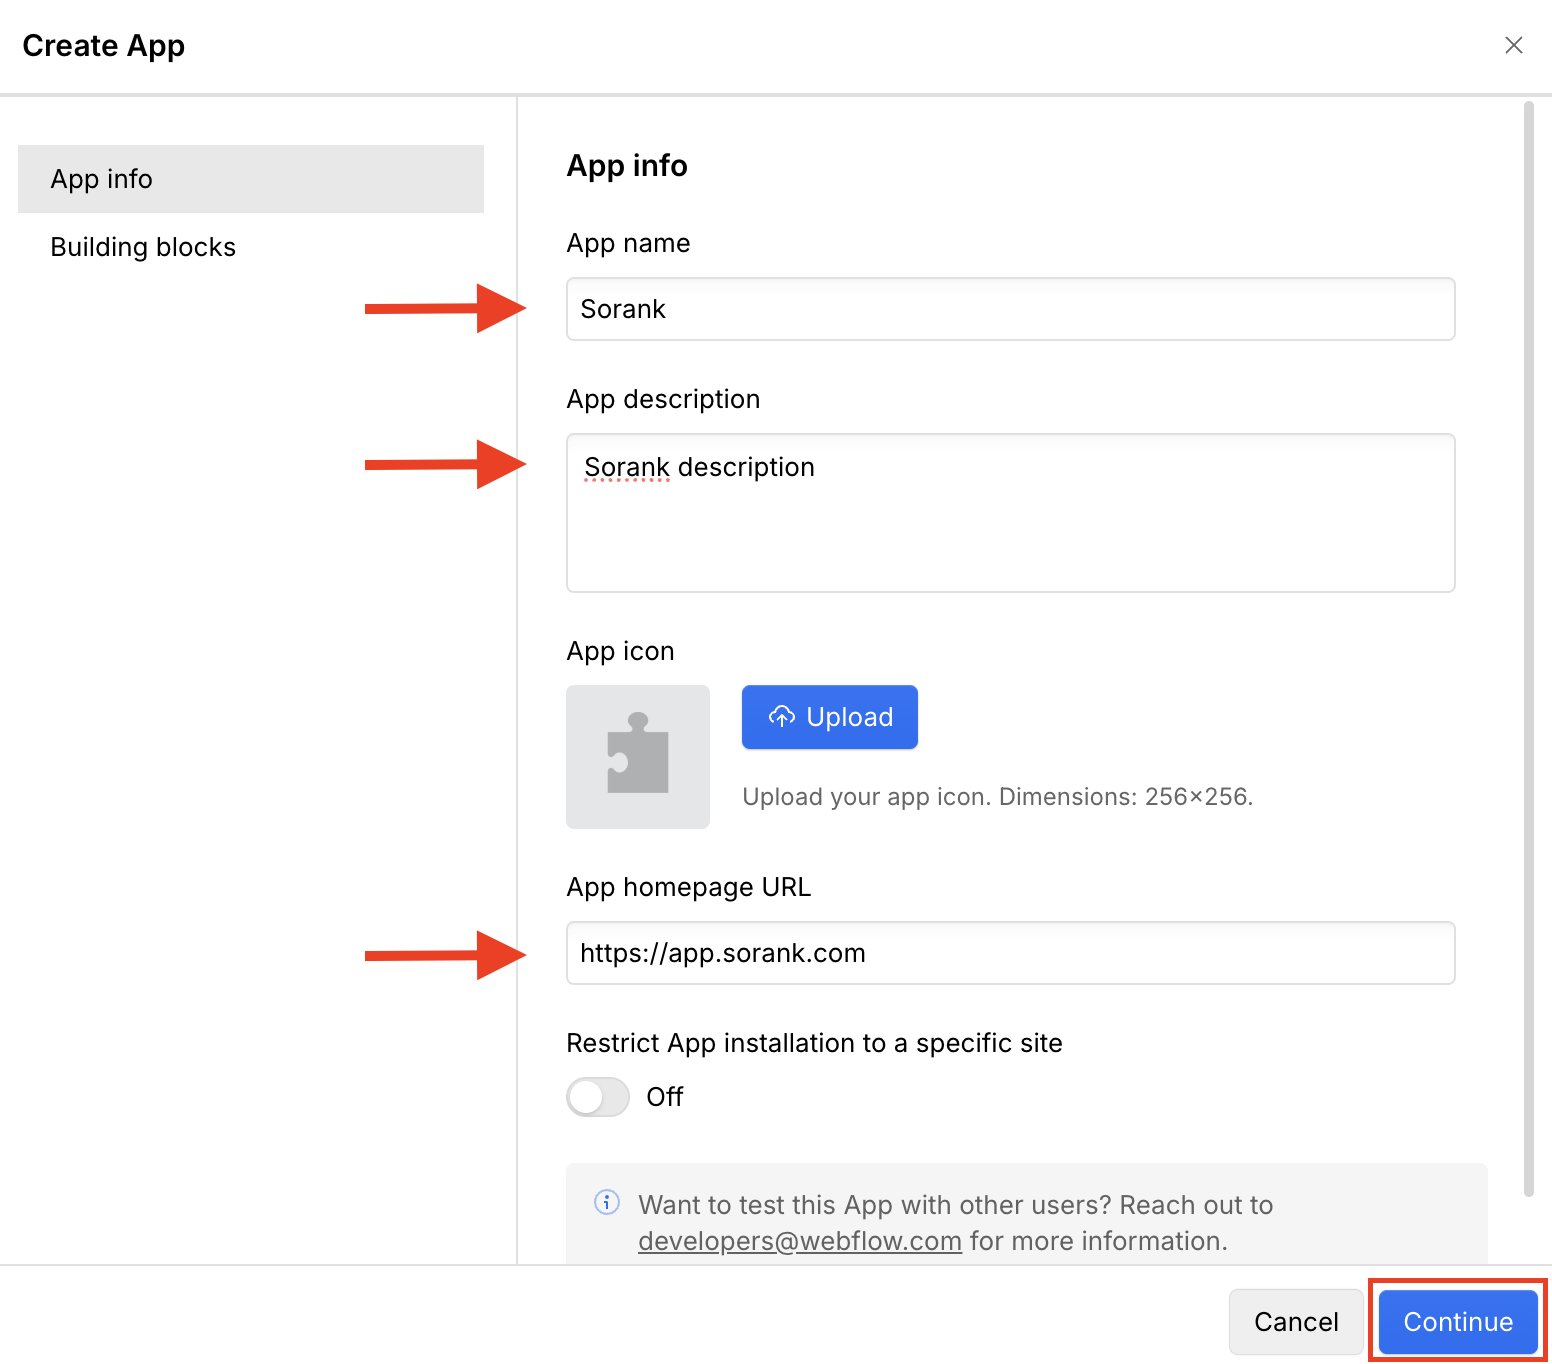Click the Upload button label text
1552x1364 pixels.
point(850,717)
